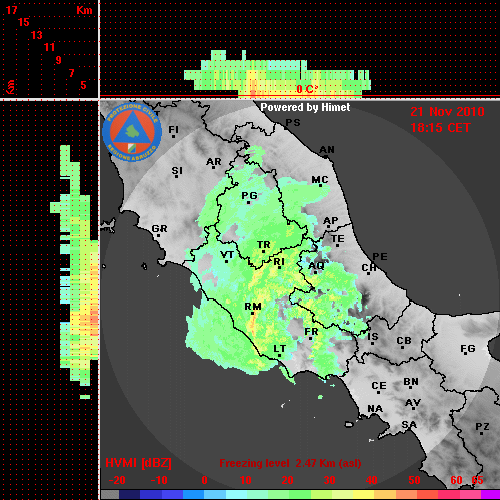Click the AP city label for Ascoli
This screenshot has height=500, width=500.
(x=331, y=221)
